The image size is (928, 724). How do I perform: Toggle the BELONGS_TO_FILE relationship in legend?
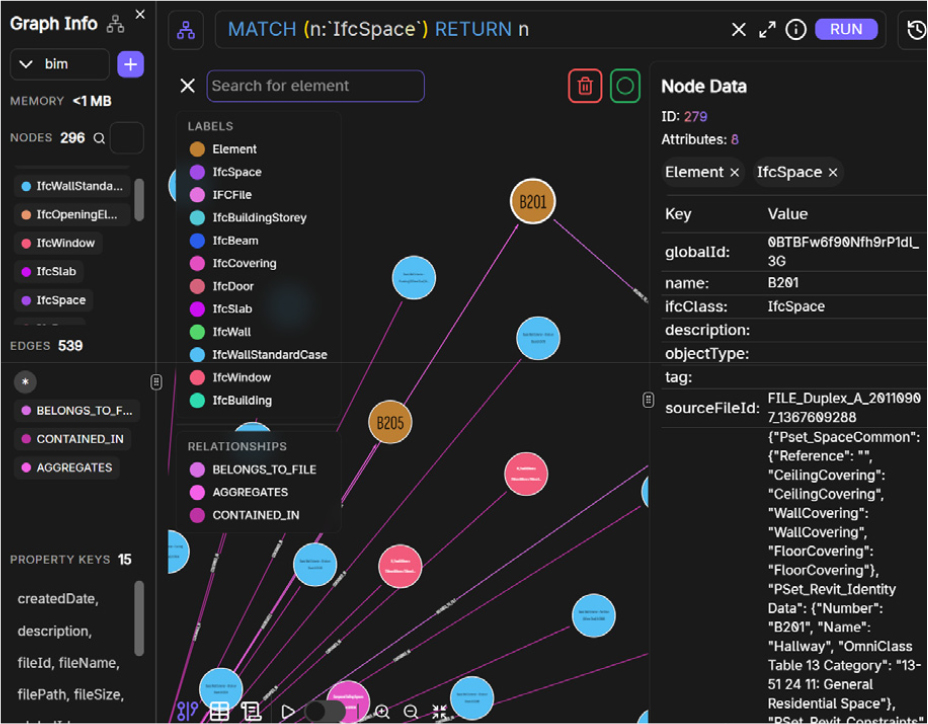pos(253,469)
